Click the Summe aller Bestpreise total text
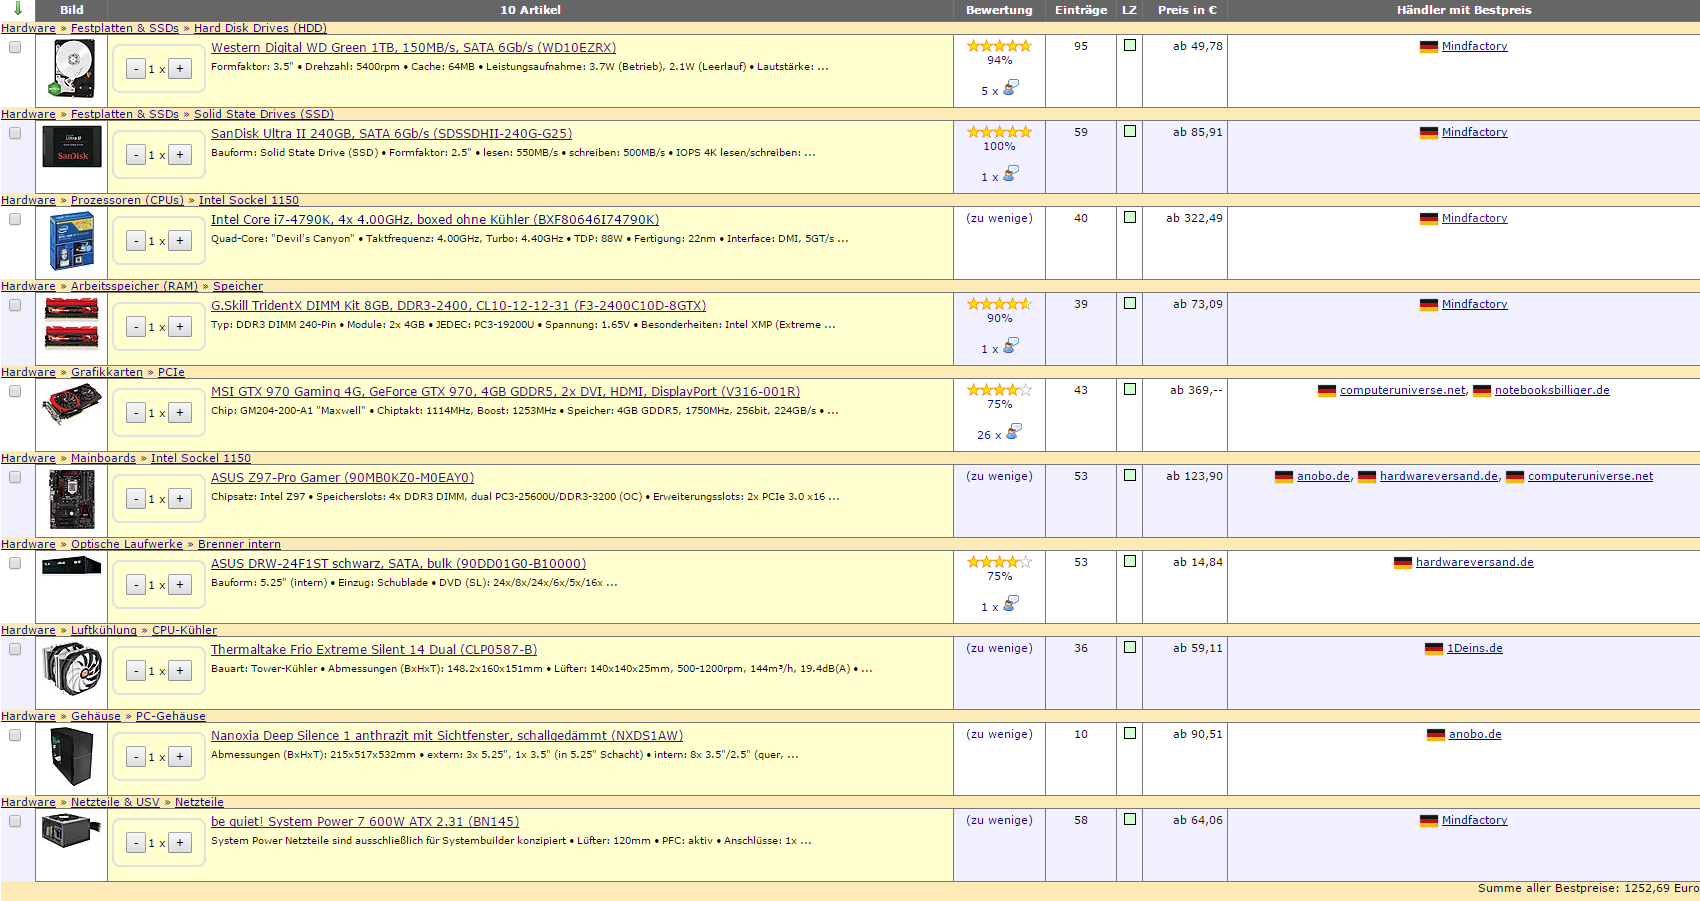This screenshot has width=1700, height=901. click(1588, 888)
